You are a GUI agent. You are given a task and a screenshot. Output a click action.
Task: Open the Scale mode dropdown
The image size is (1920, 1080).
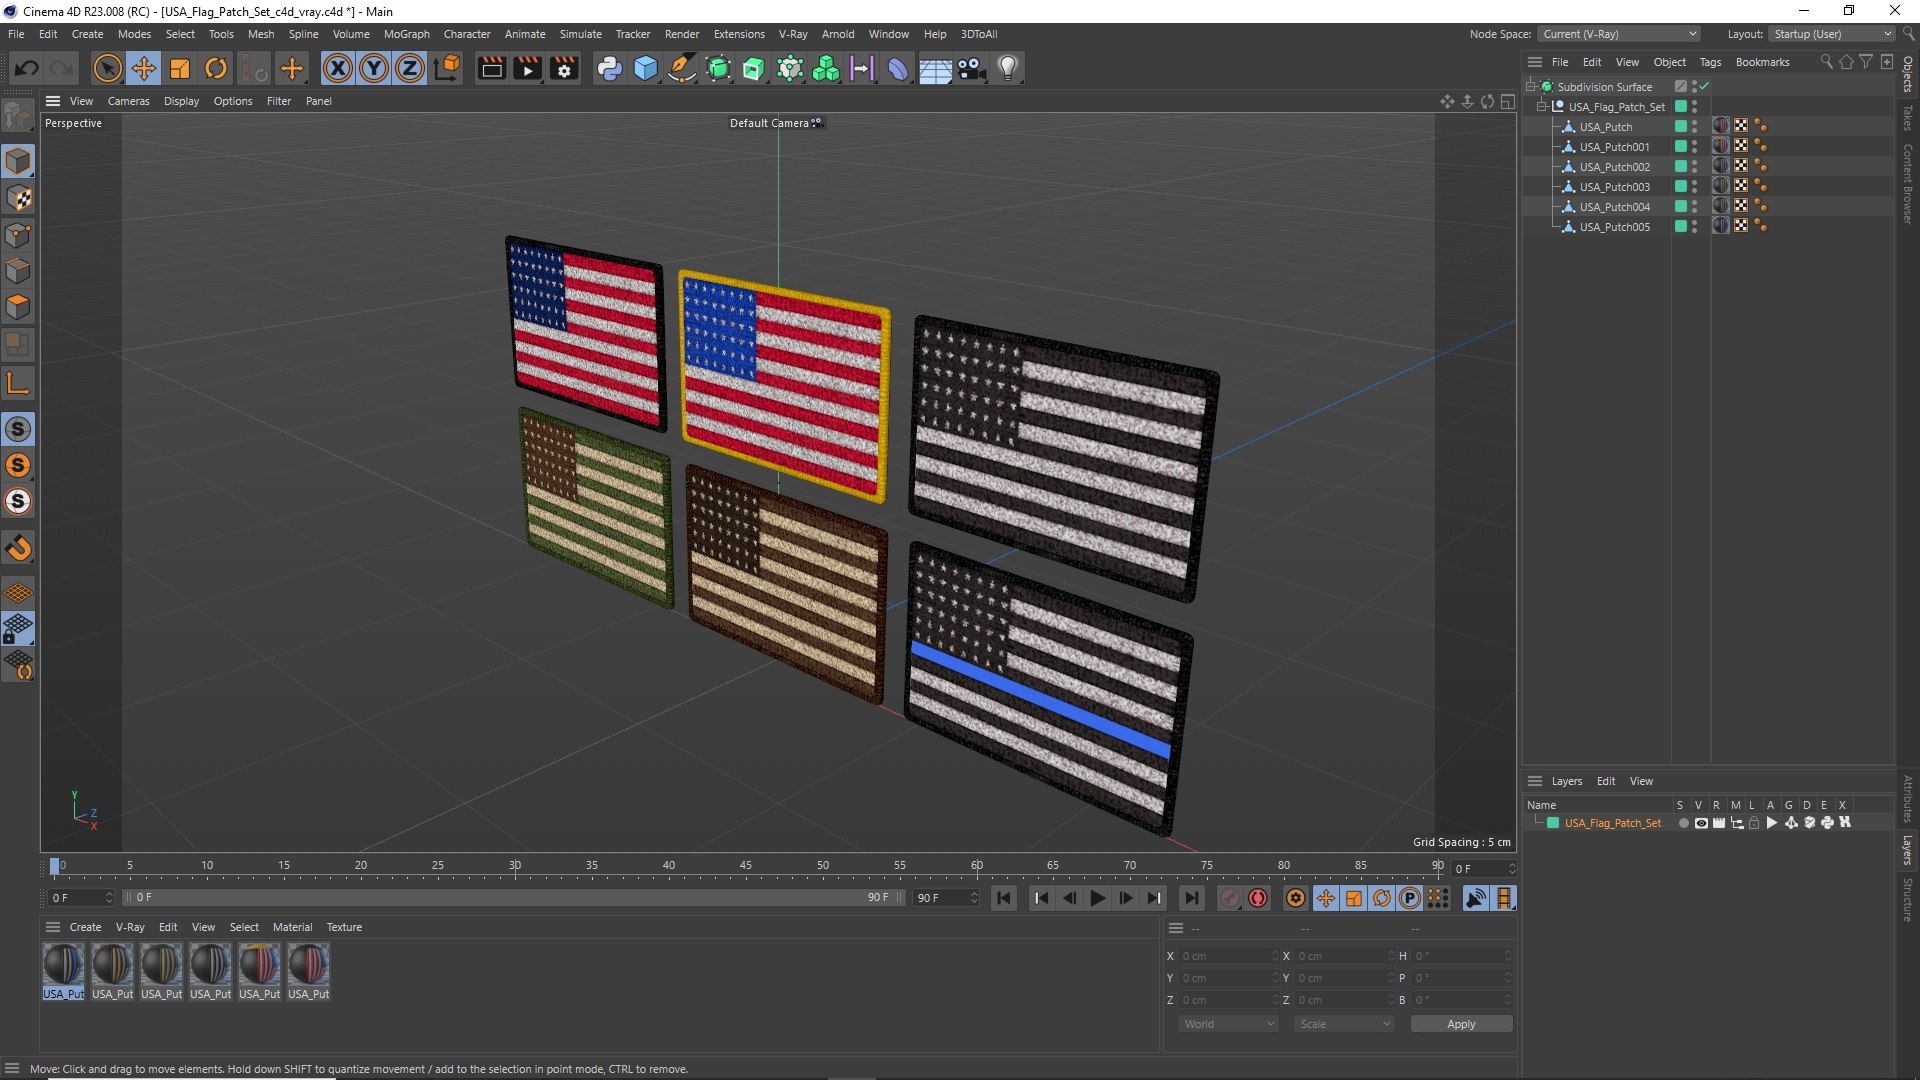tap(1343, 1024)
